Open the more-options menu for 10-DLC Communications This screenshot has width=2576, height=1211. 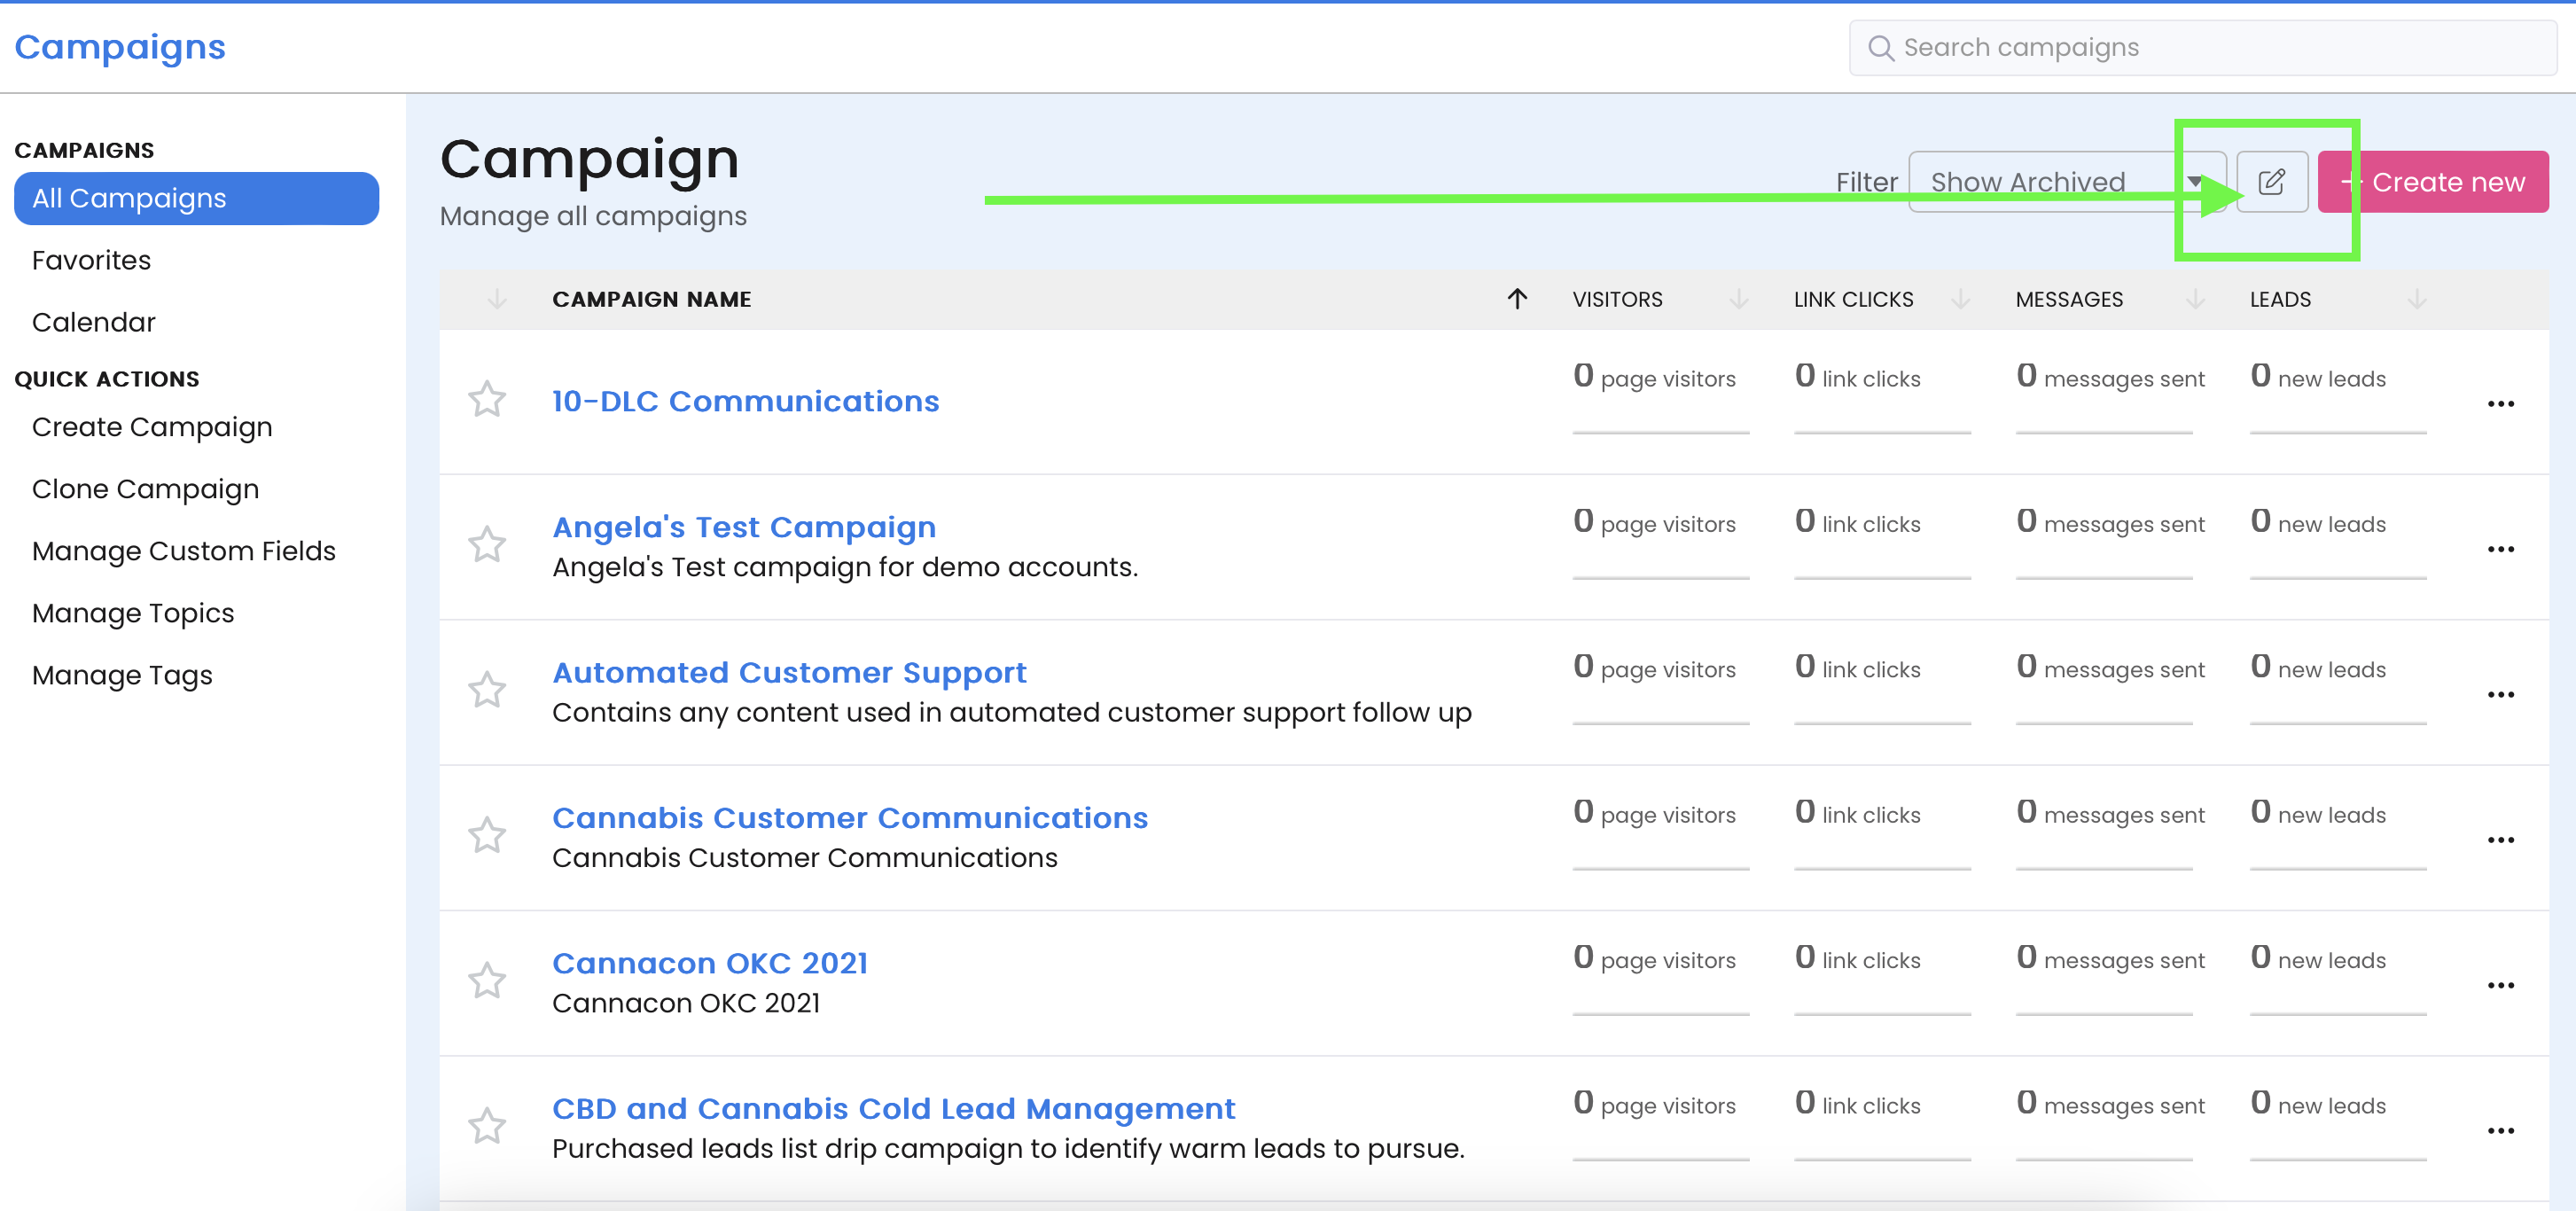pyautogui.click(x=2500, y=404)
